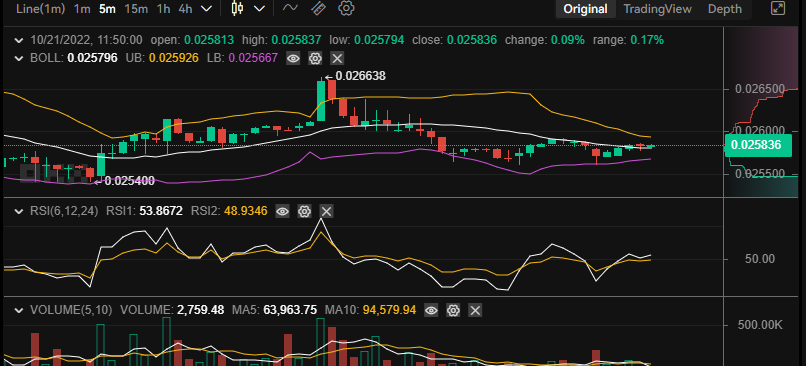
Task: Click the MA10 value 94,579.94
Action: (390, 310)
